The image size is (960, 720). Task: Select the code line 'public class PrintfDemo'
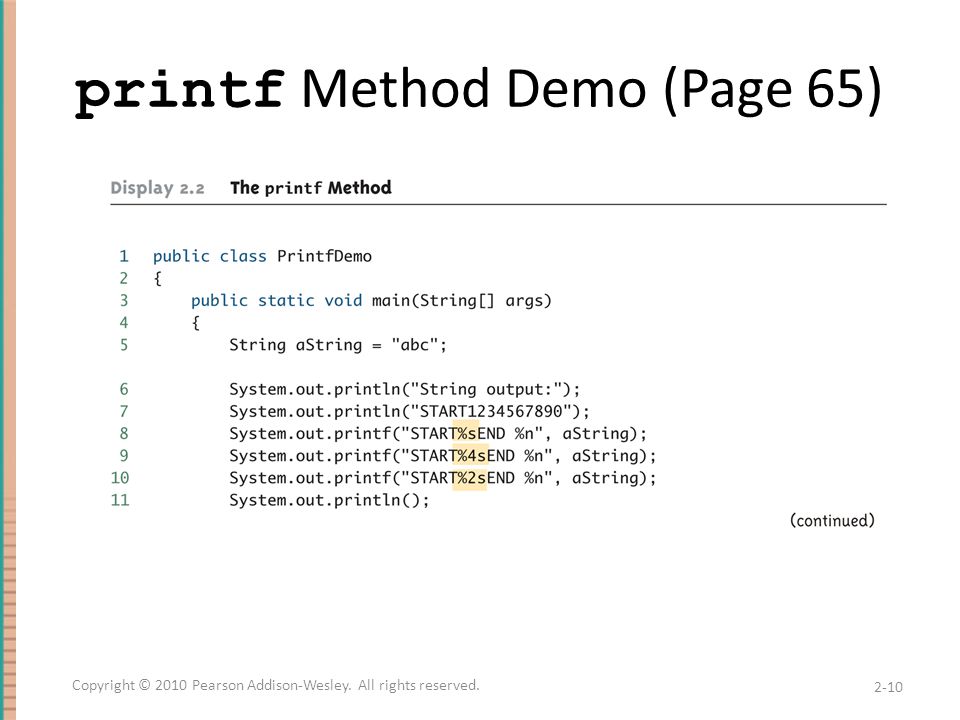coord(262,256)
